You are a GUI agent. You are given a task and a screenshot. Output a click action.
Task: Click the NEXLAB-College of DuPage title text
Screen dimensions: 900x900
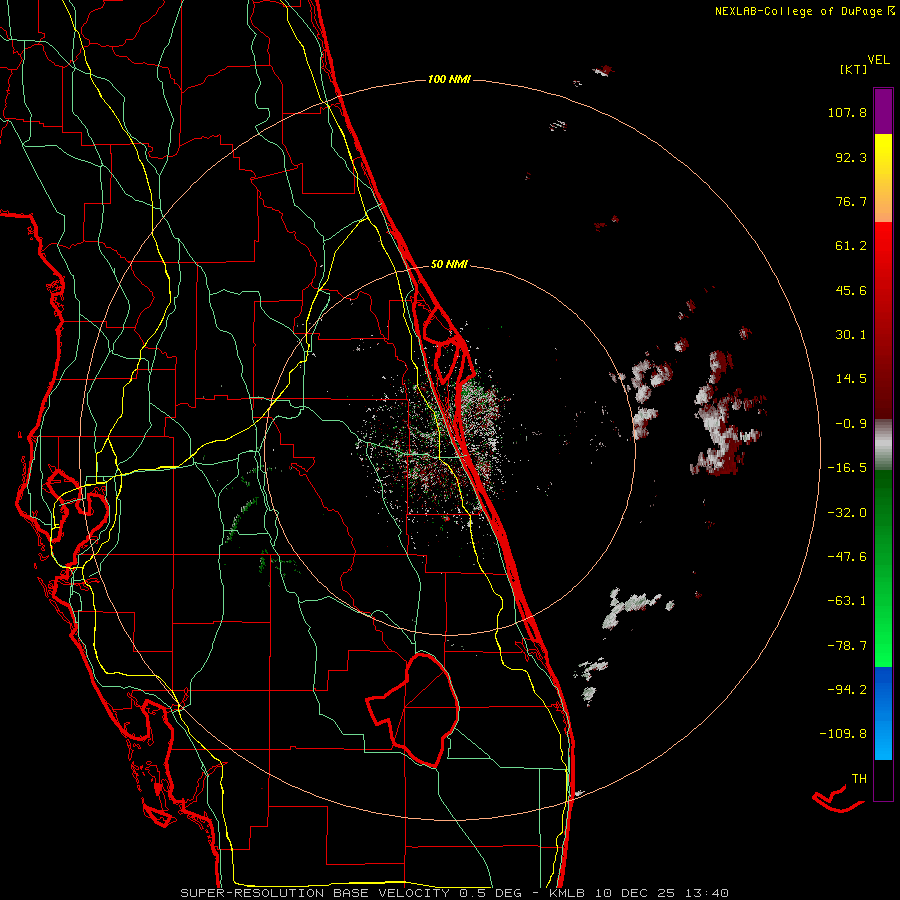coord(798,11)
